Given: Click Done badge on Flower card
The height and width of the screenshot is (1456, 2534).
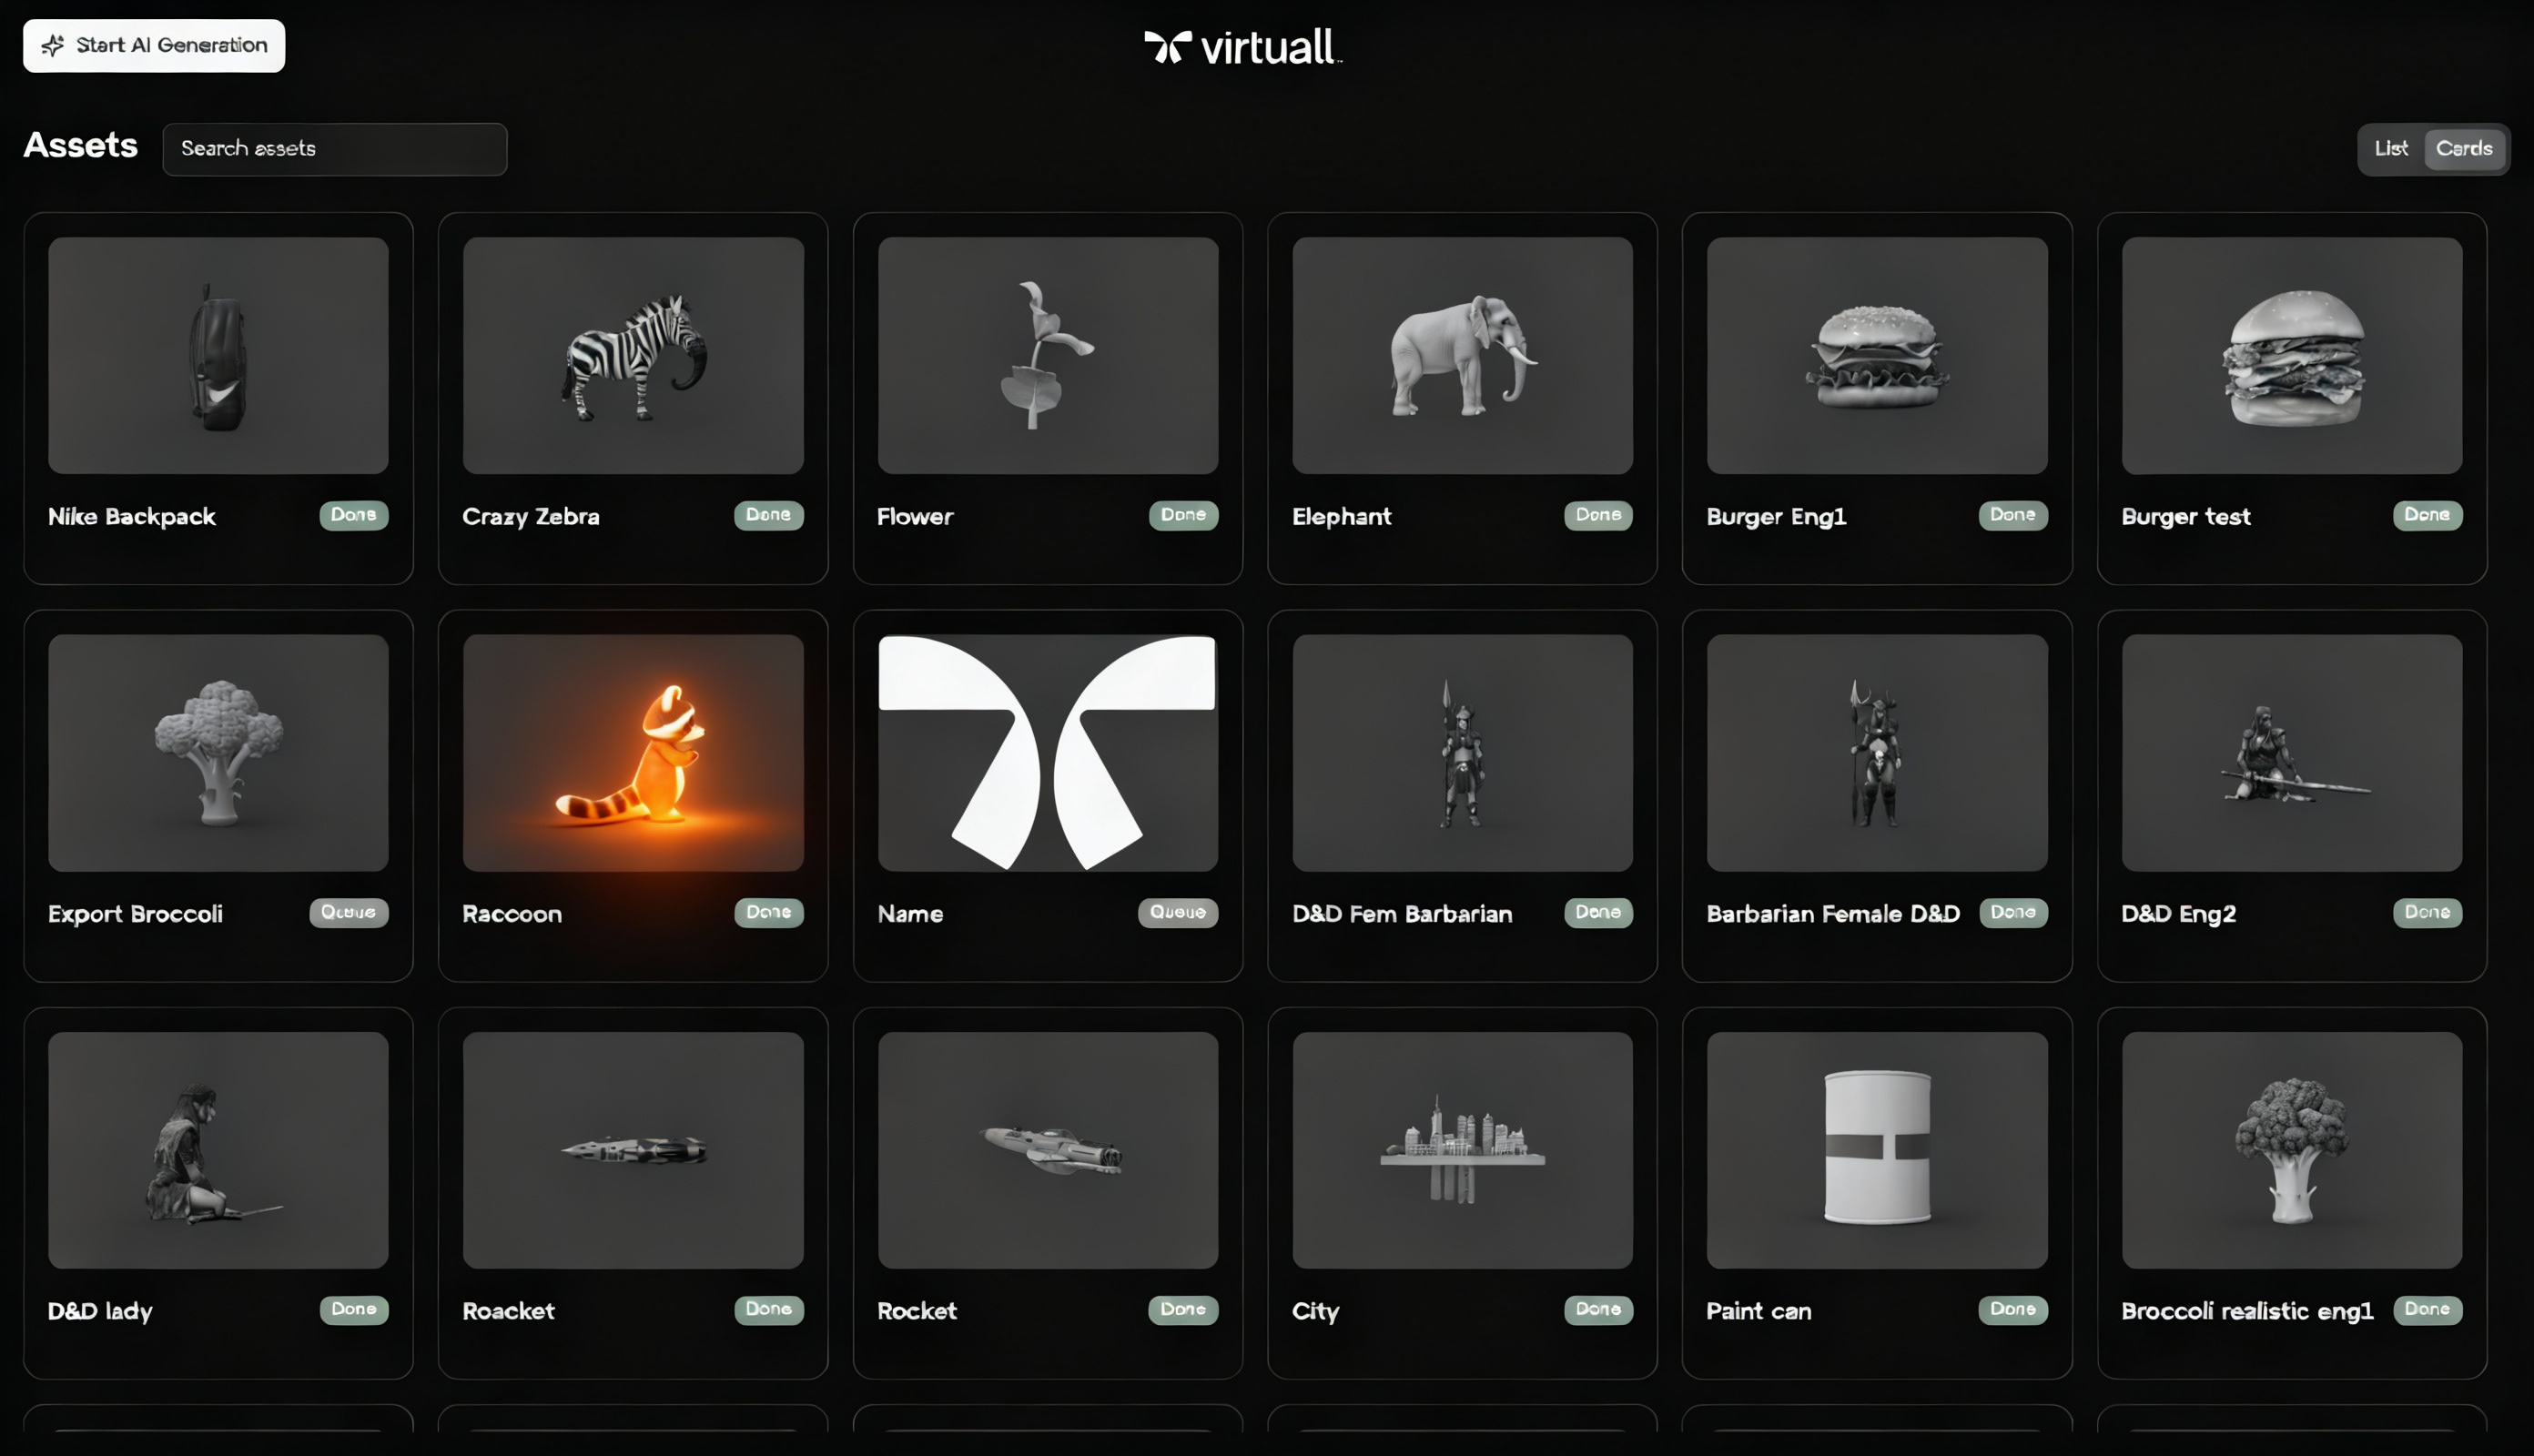Looking at the screenshot, I should click(x=1183, y=515).
